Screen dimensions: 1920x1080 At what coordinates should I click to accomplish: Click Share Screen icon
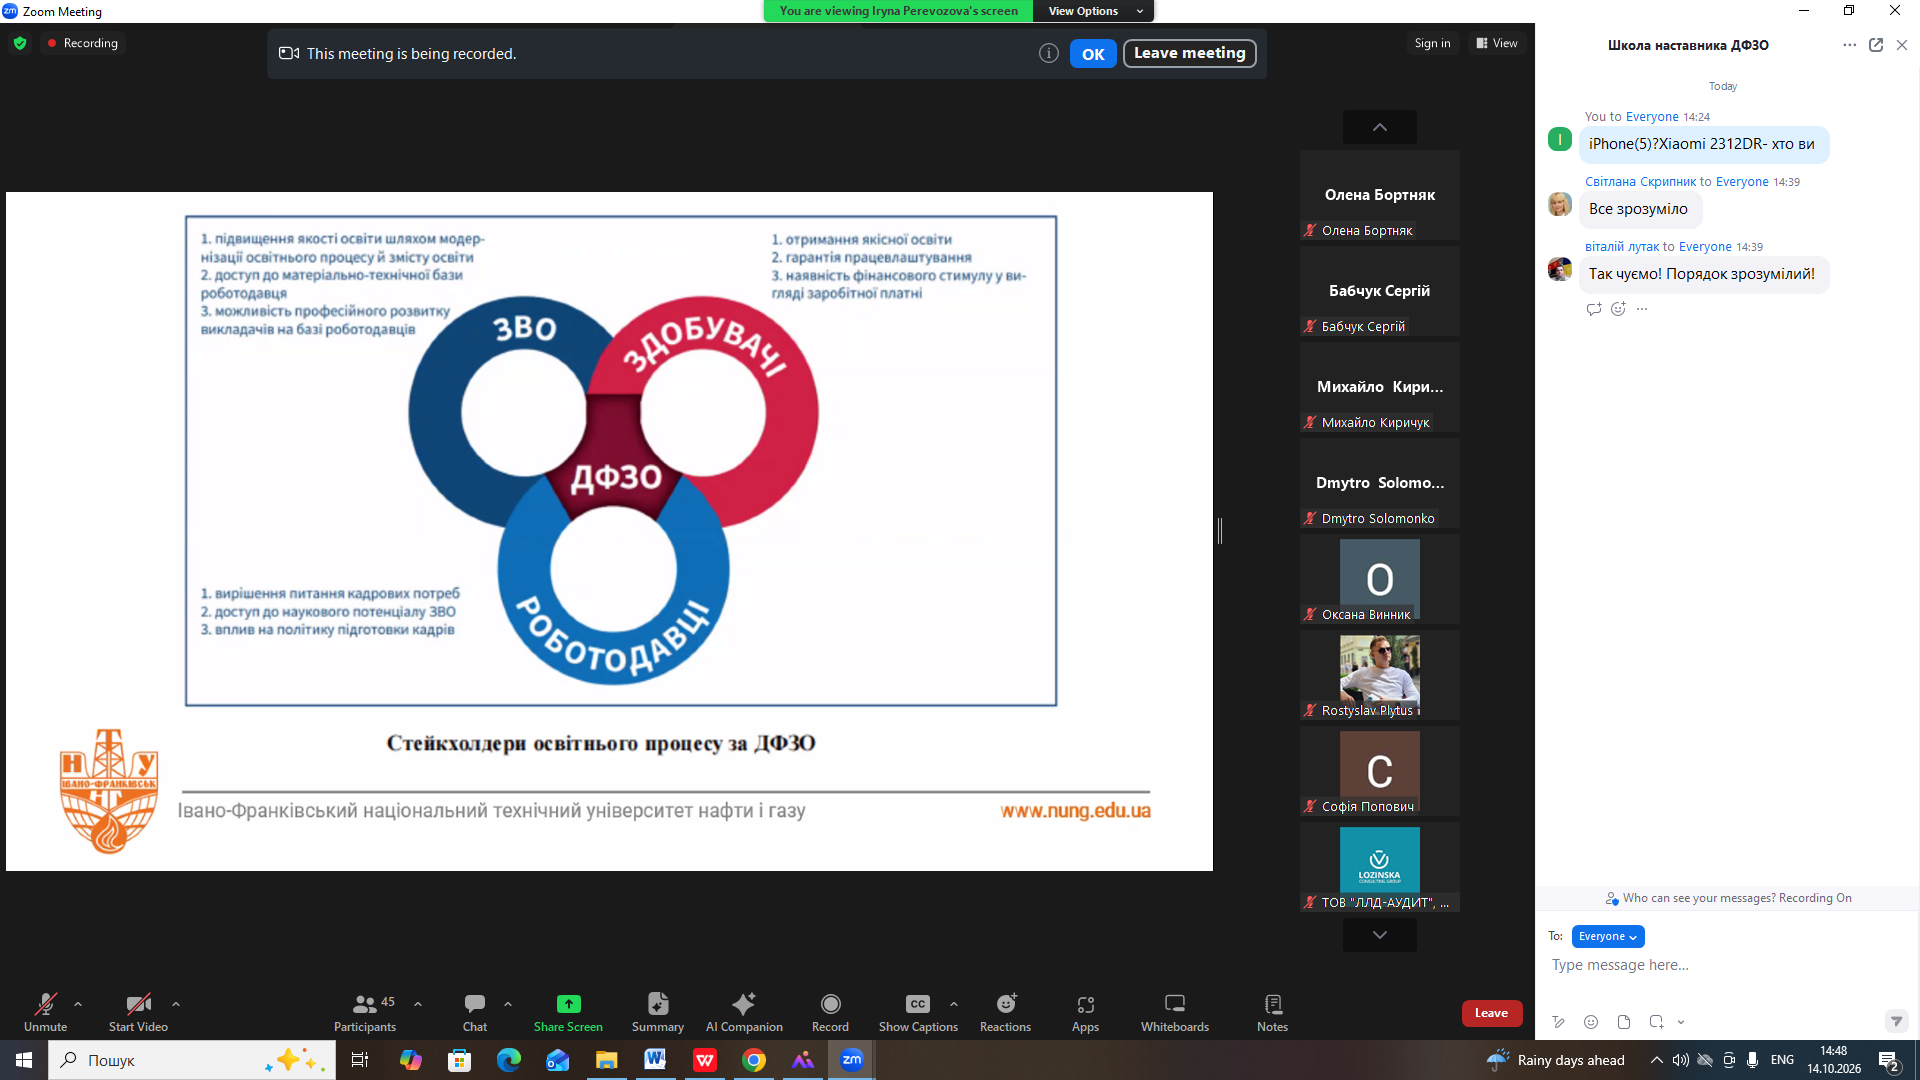(x=568, y=1003)
